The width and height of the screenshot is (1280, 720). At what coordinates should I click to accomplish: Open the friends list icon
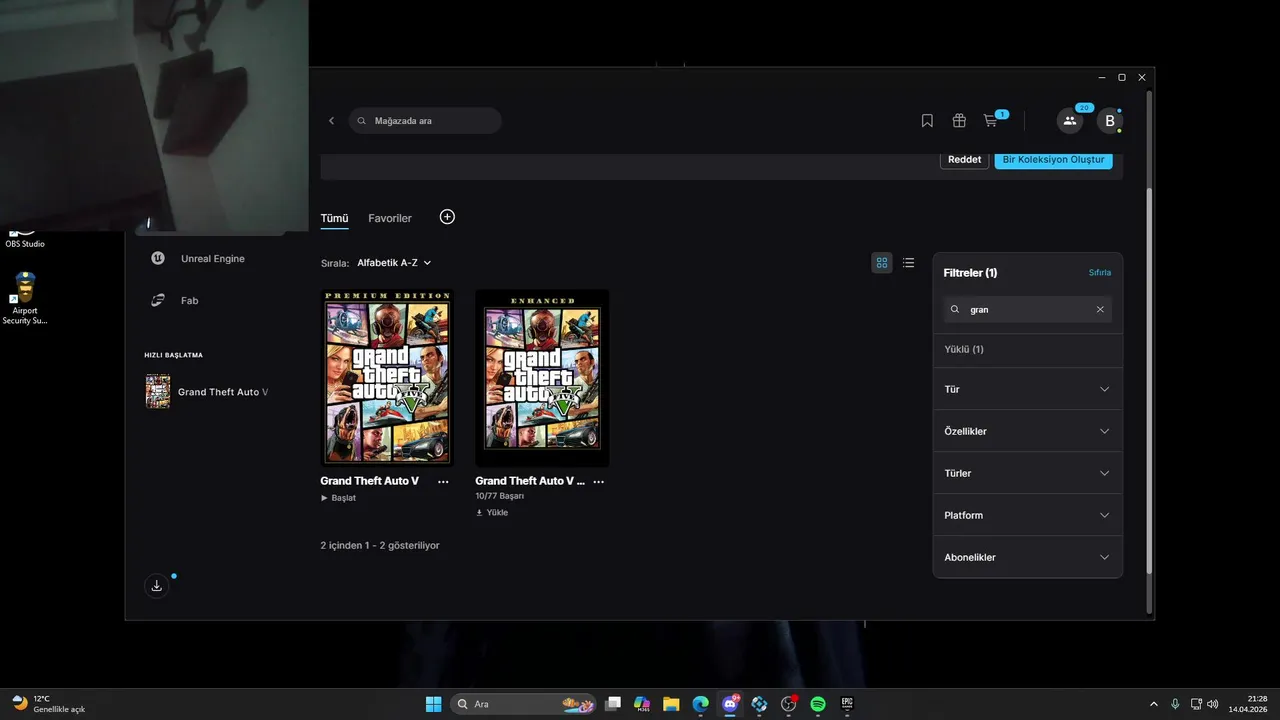click(1070, 121)
